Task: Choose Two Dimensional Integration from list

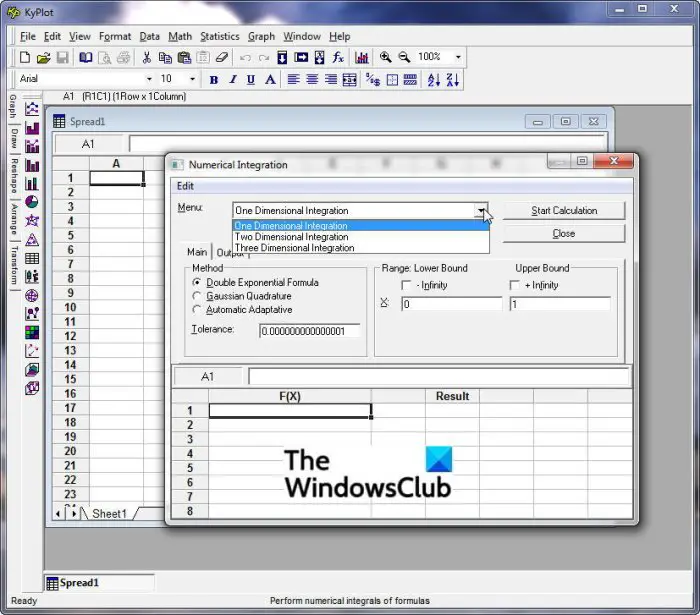Action: (361, 237)
